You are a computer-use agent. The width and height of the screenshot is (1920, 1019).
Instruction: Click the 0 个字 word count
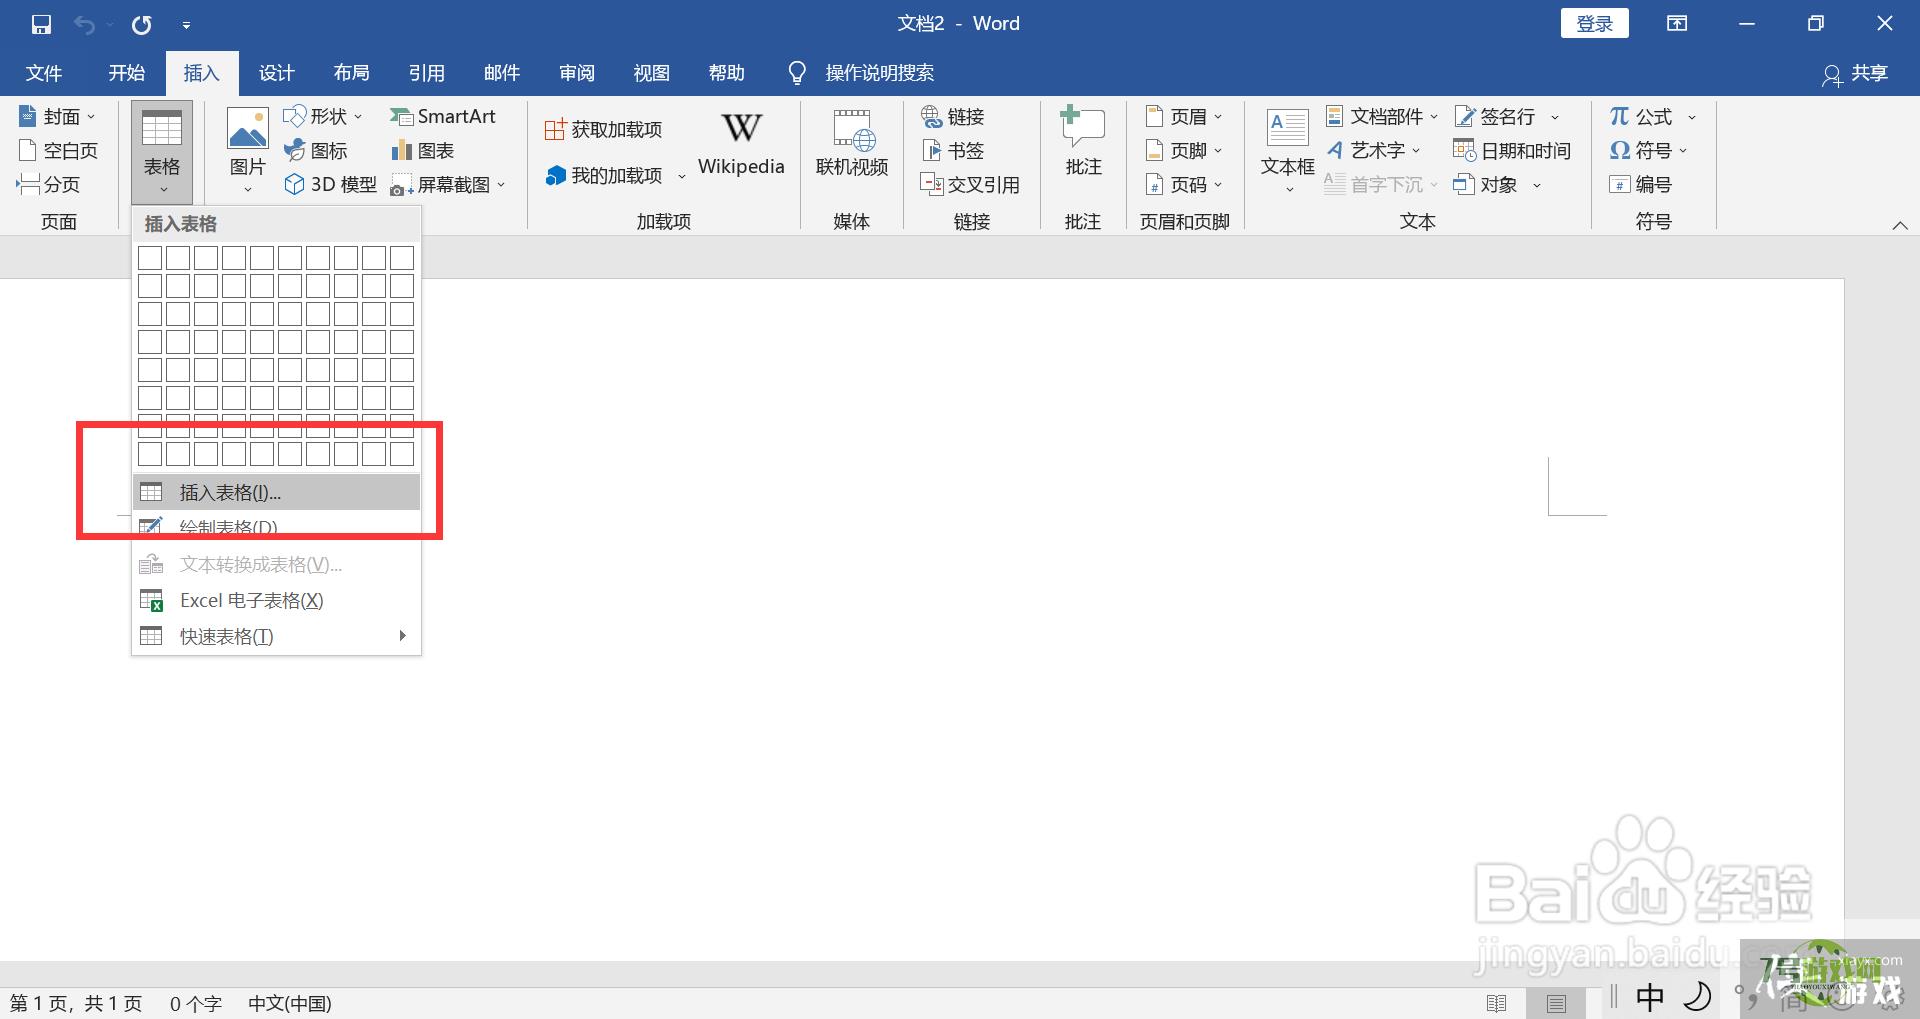point(196,1003)
